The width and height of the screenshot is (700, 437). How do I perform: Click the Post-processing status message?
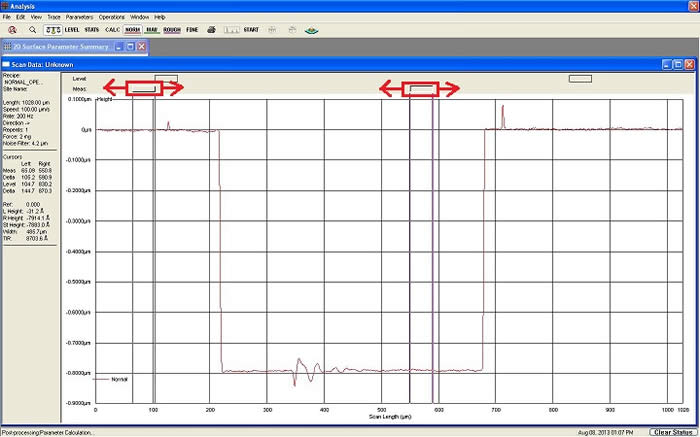47,433
